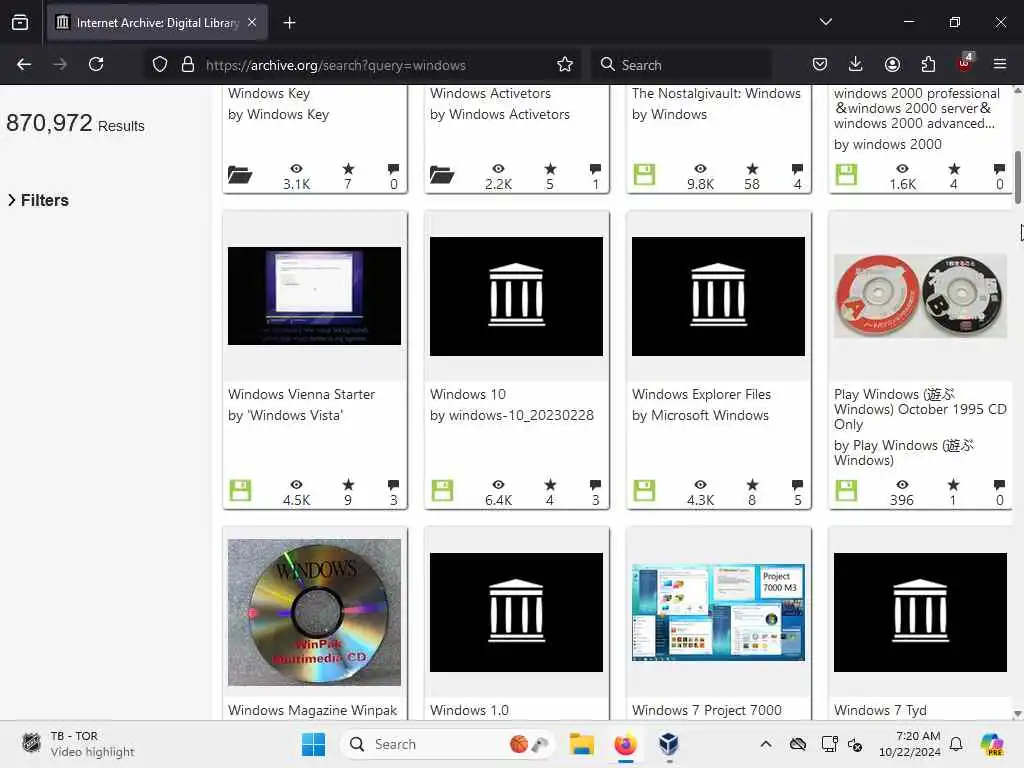1024x768 pixels.
Task: Click 'by Microsoft Windows' creator text
Action: pos(700,415)
